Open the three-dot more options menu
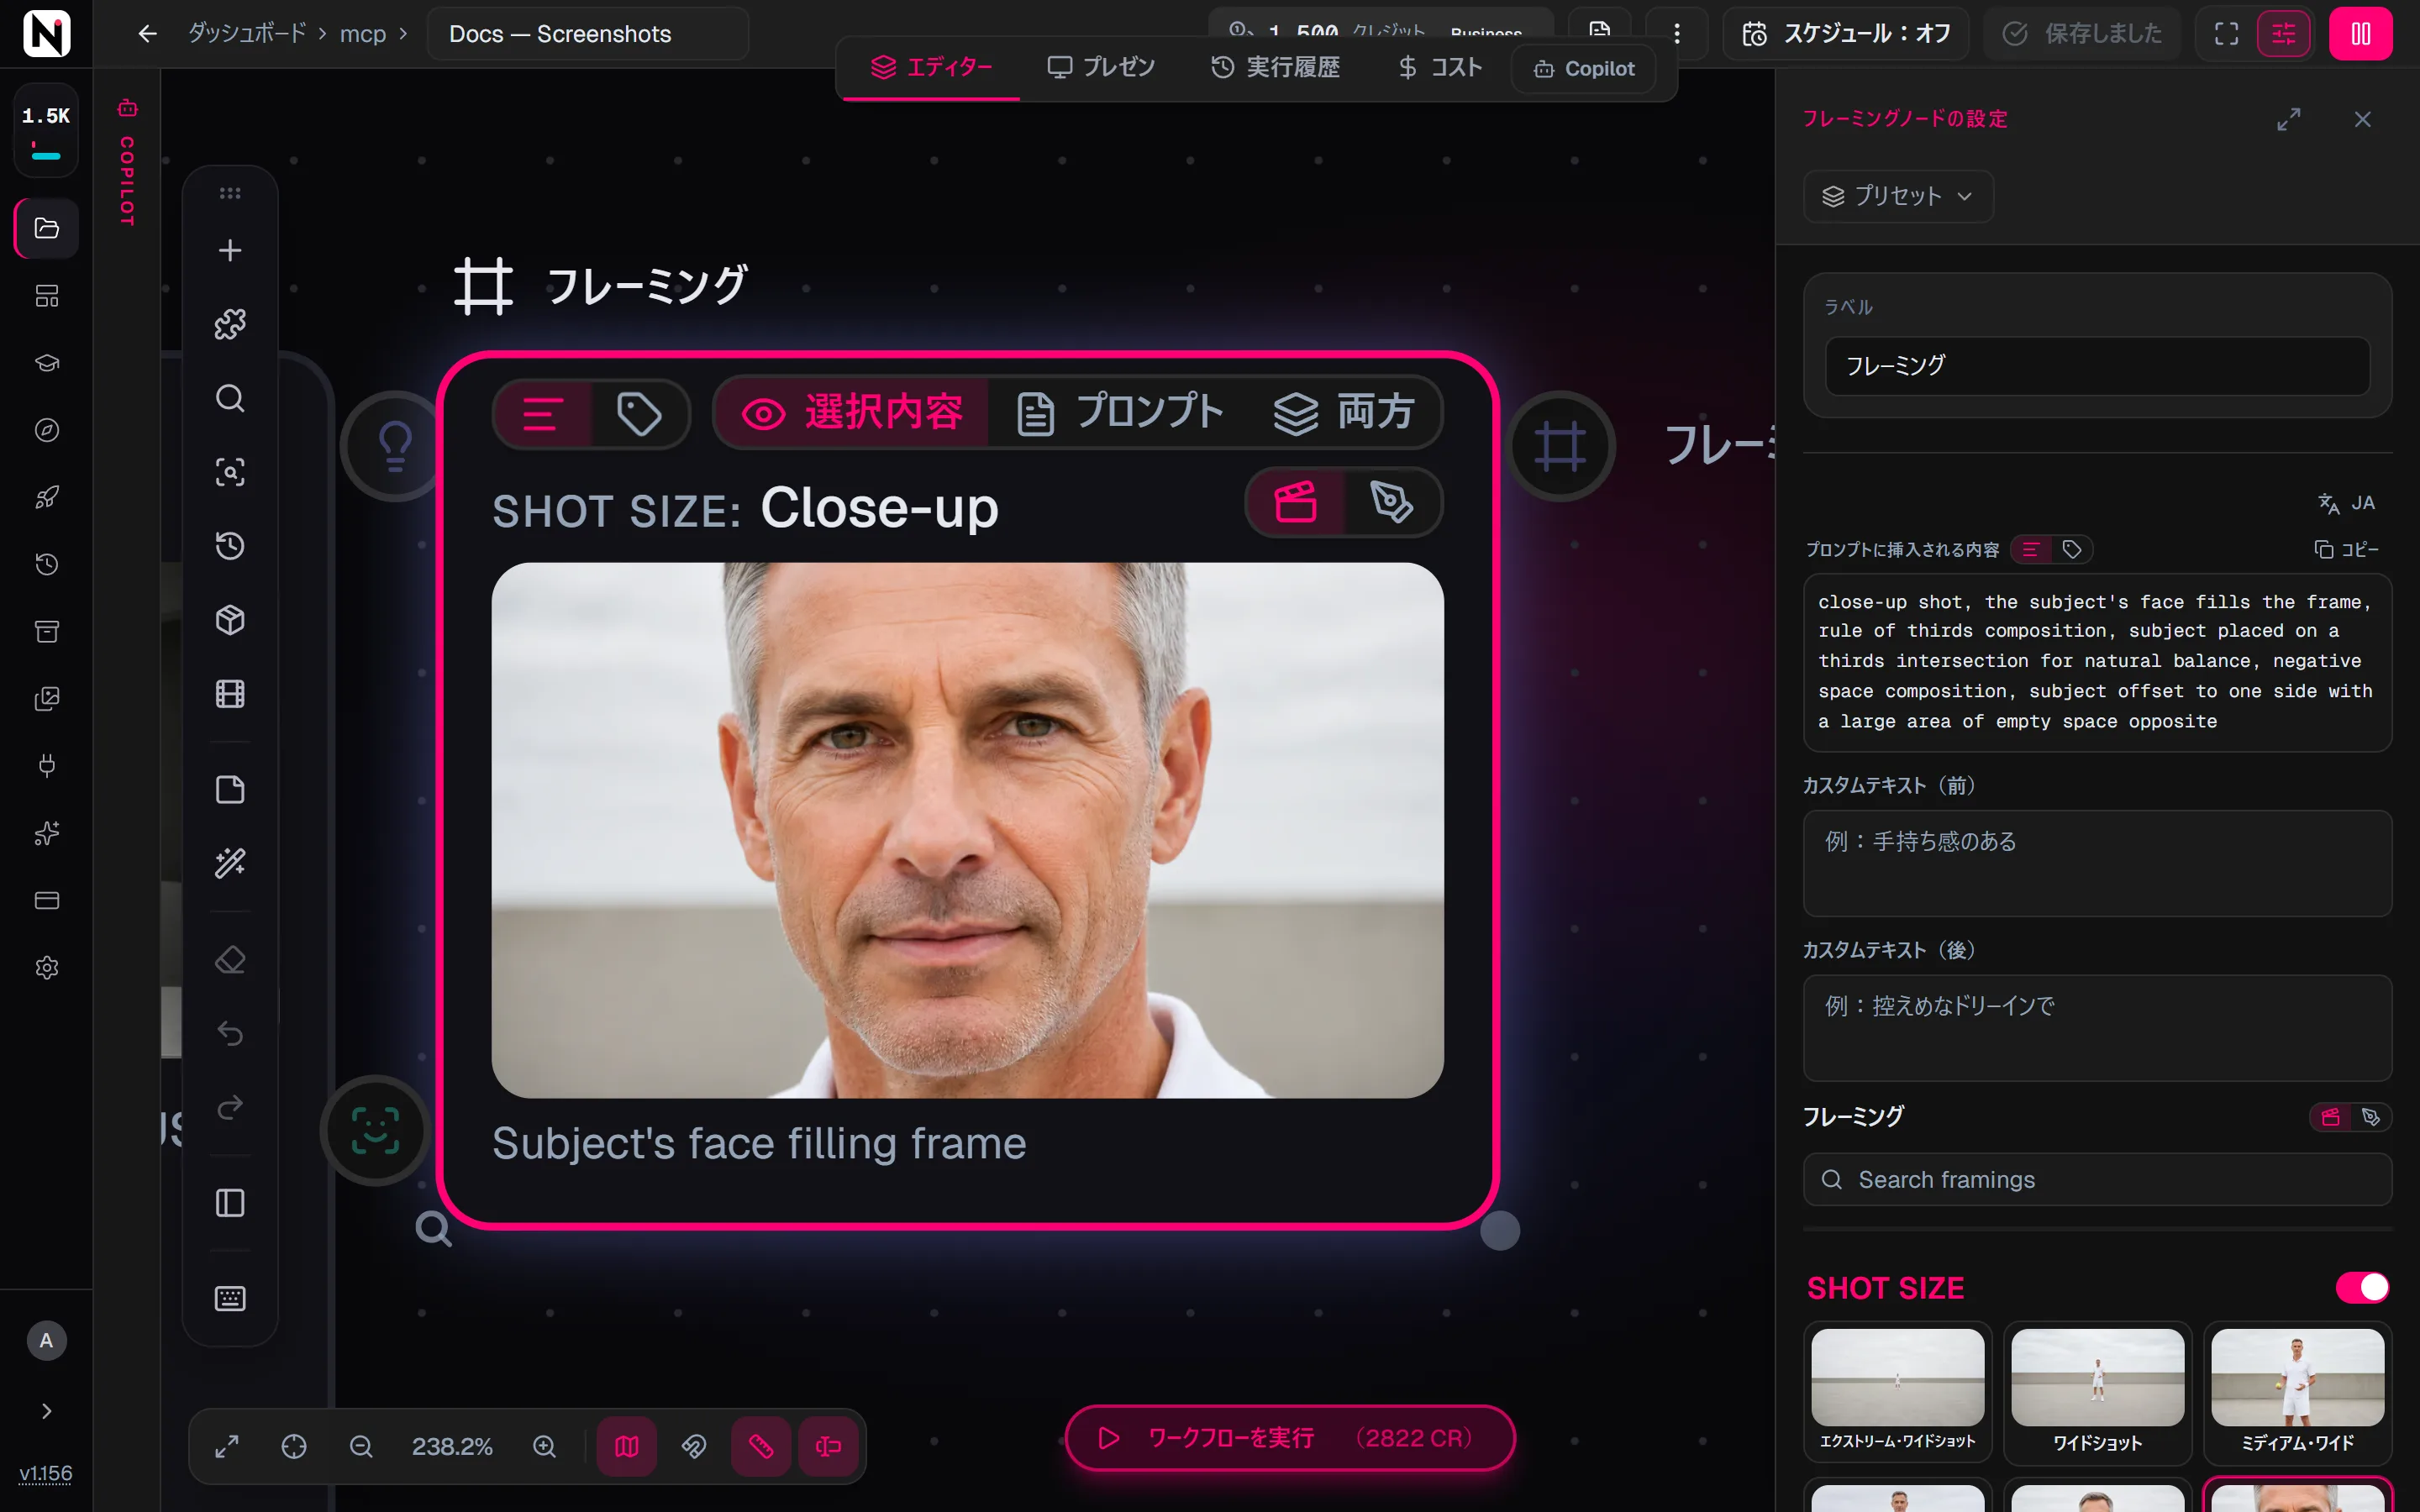Viewport: 2420px width, 1512px height. tap(1677, 34)
